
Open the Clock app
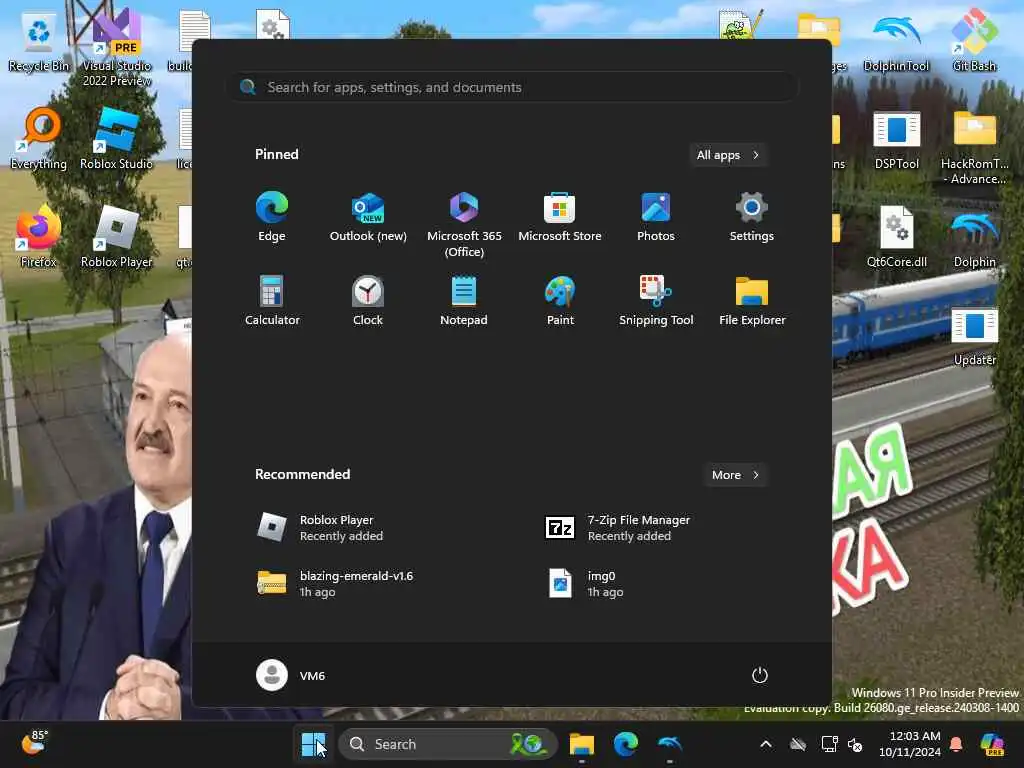click(368, 300)
